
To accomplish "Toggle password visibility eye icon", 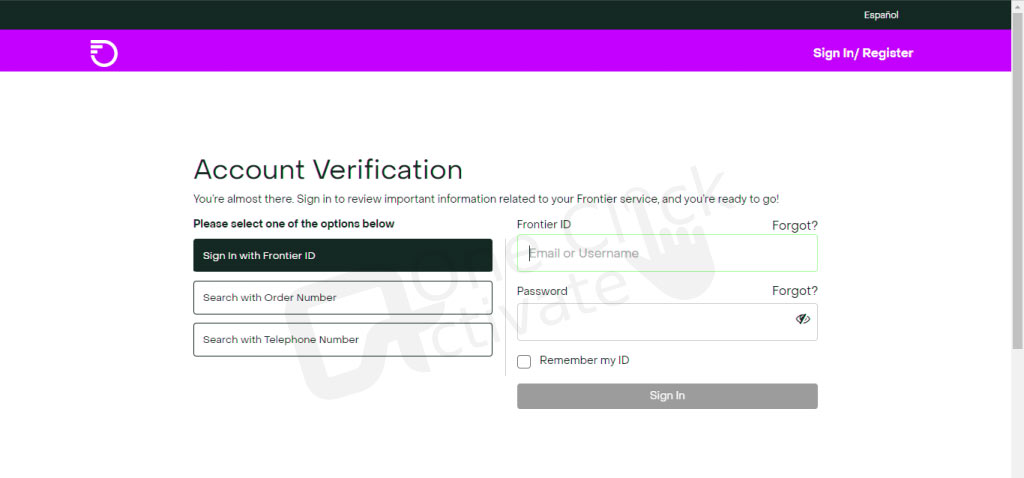I will tap(803, 319).
